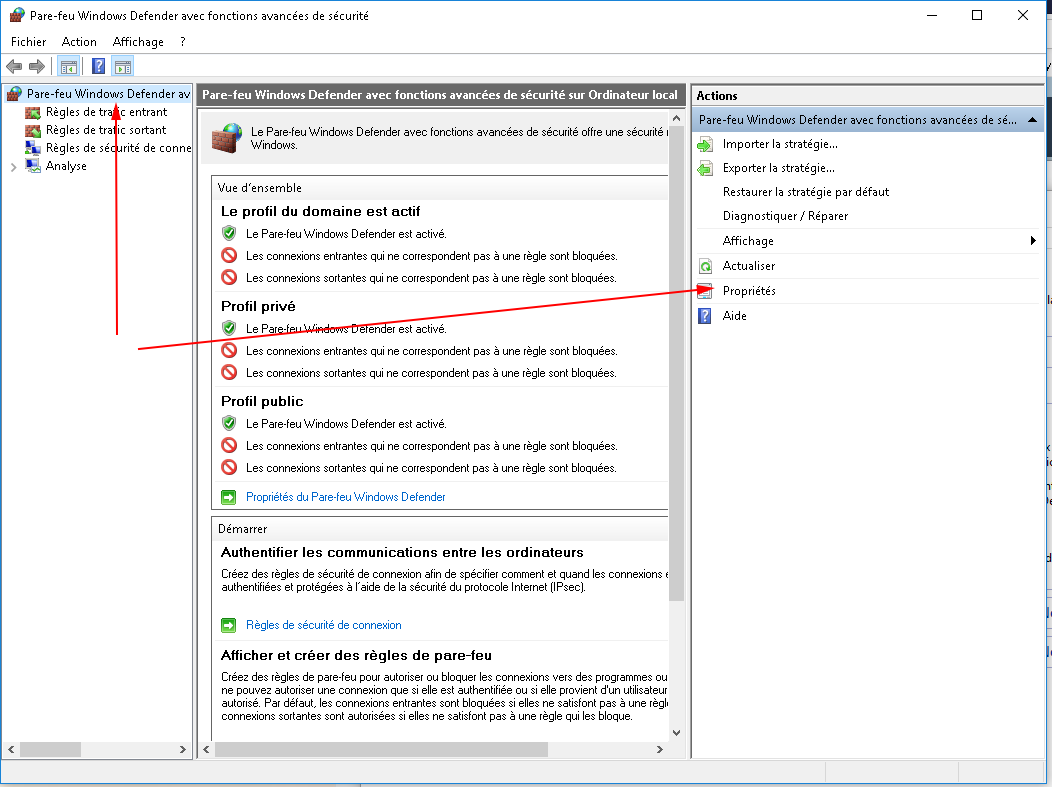Click 'Authentifier les communications entre les ordinateurs' heading

(x=403, y=552)
